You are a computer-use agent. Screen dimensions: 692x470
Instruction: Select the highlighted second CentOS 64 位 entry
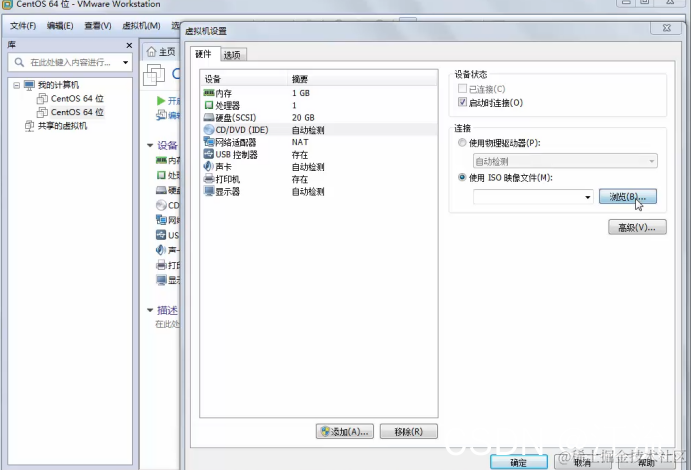coord(77,112)
